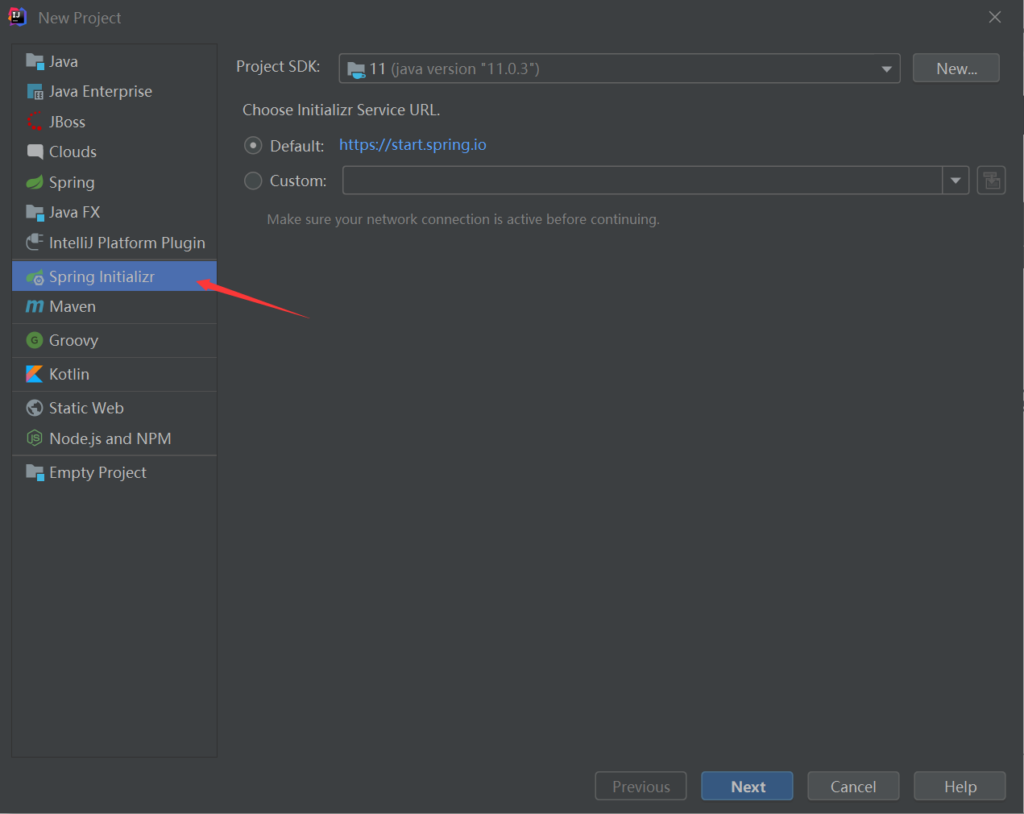The width and height of the screenshot is (1024, 814).
Task: Click the IntelliJ IDEA logo in title bar
Action: click(x=17, y=17)
